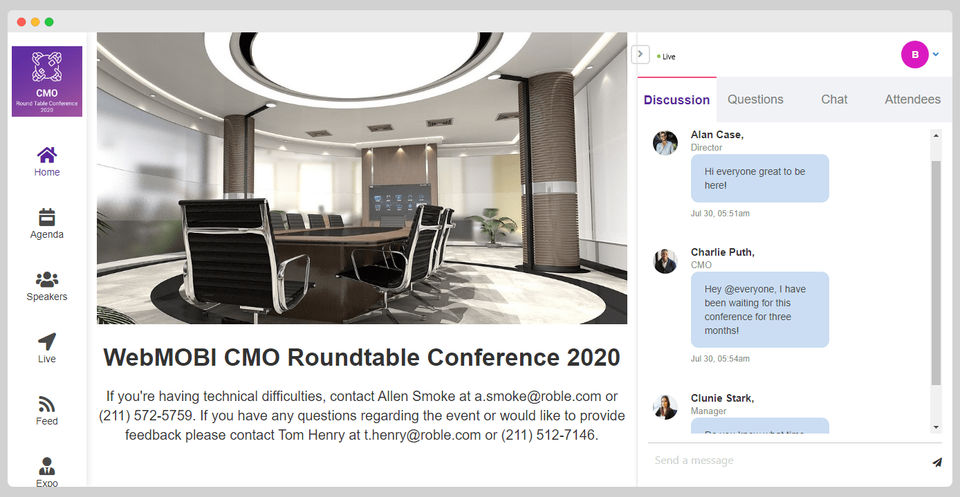The height and width of the screenshot is (497, 960).
Task: Switch to the Attendees tab
Action: coord(912,99)
